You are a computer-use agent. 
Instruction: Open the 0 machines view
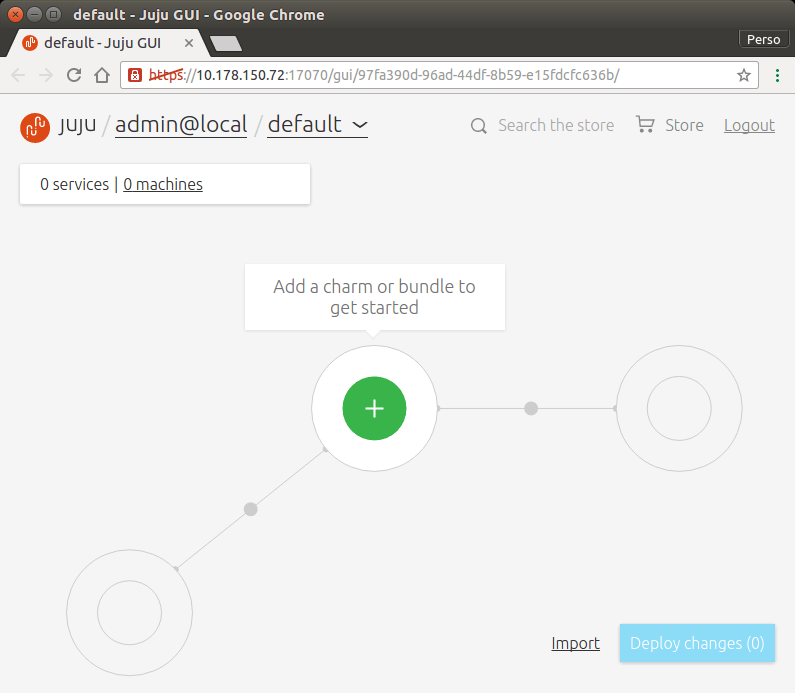click(163, 184)
